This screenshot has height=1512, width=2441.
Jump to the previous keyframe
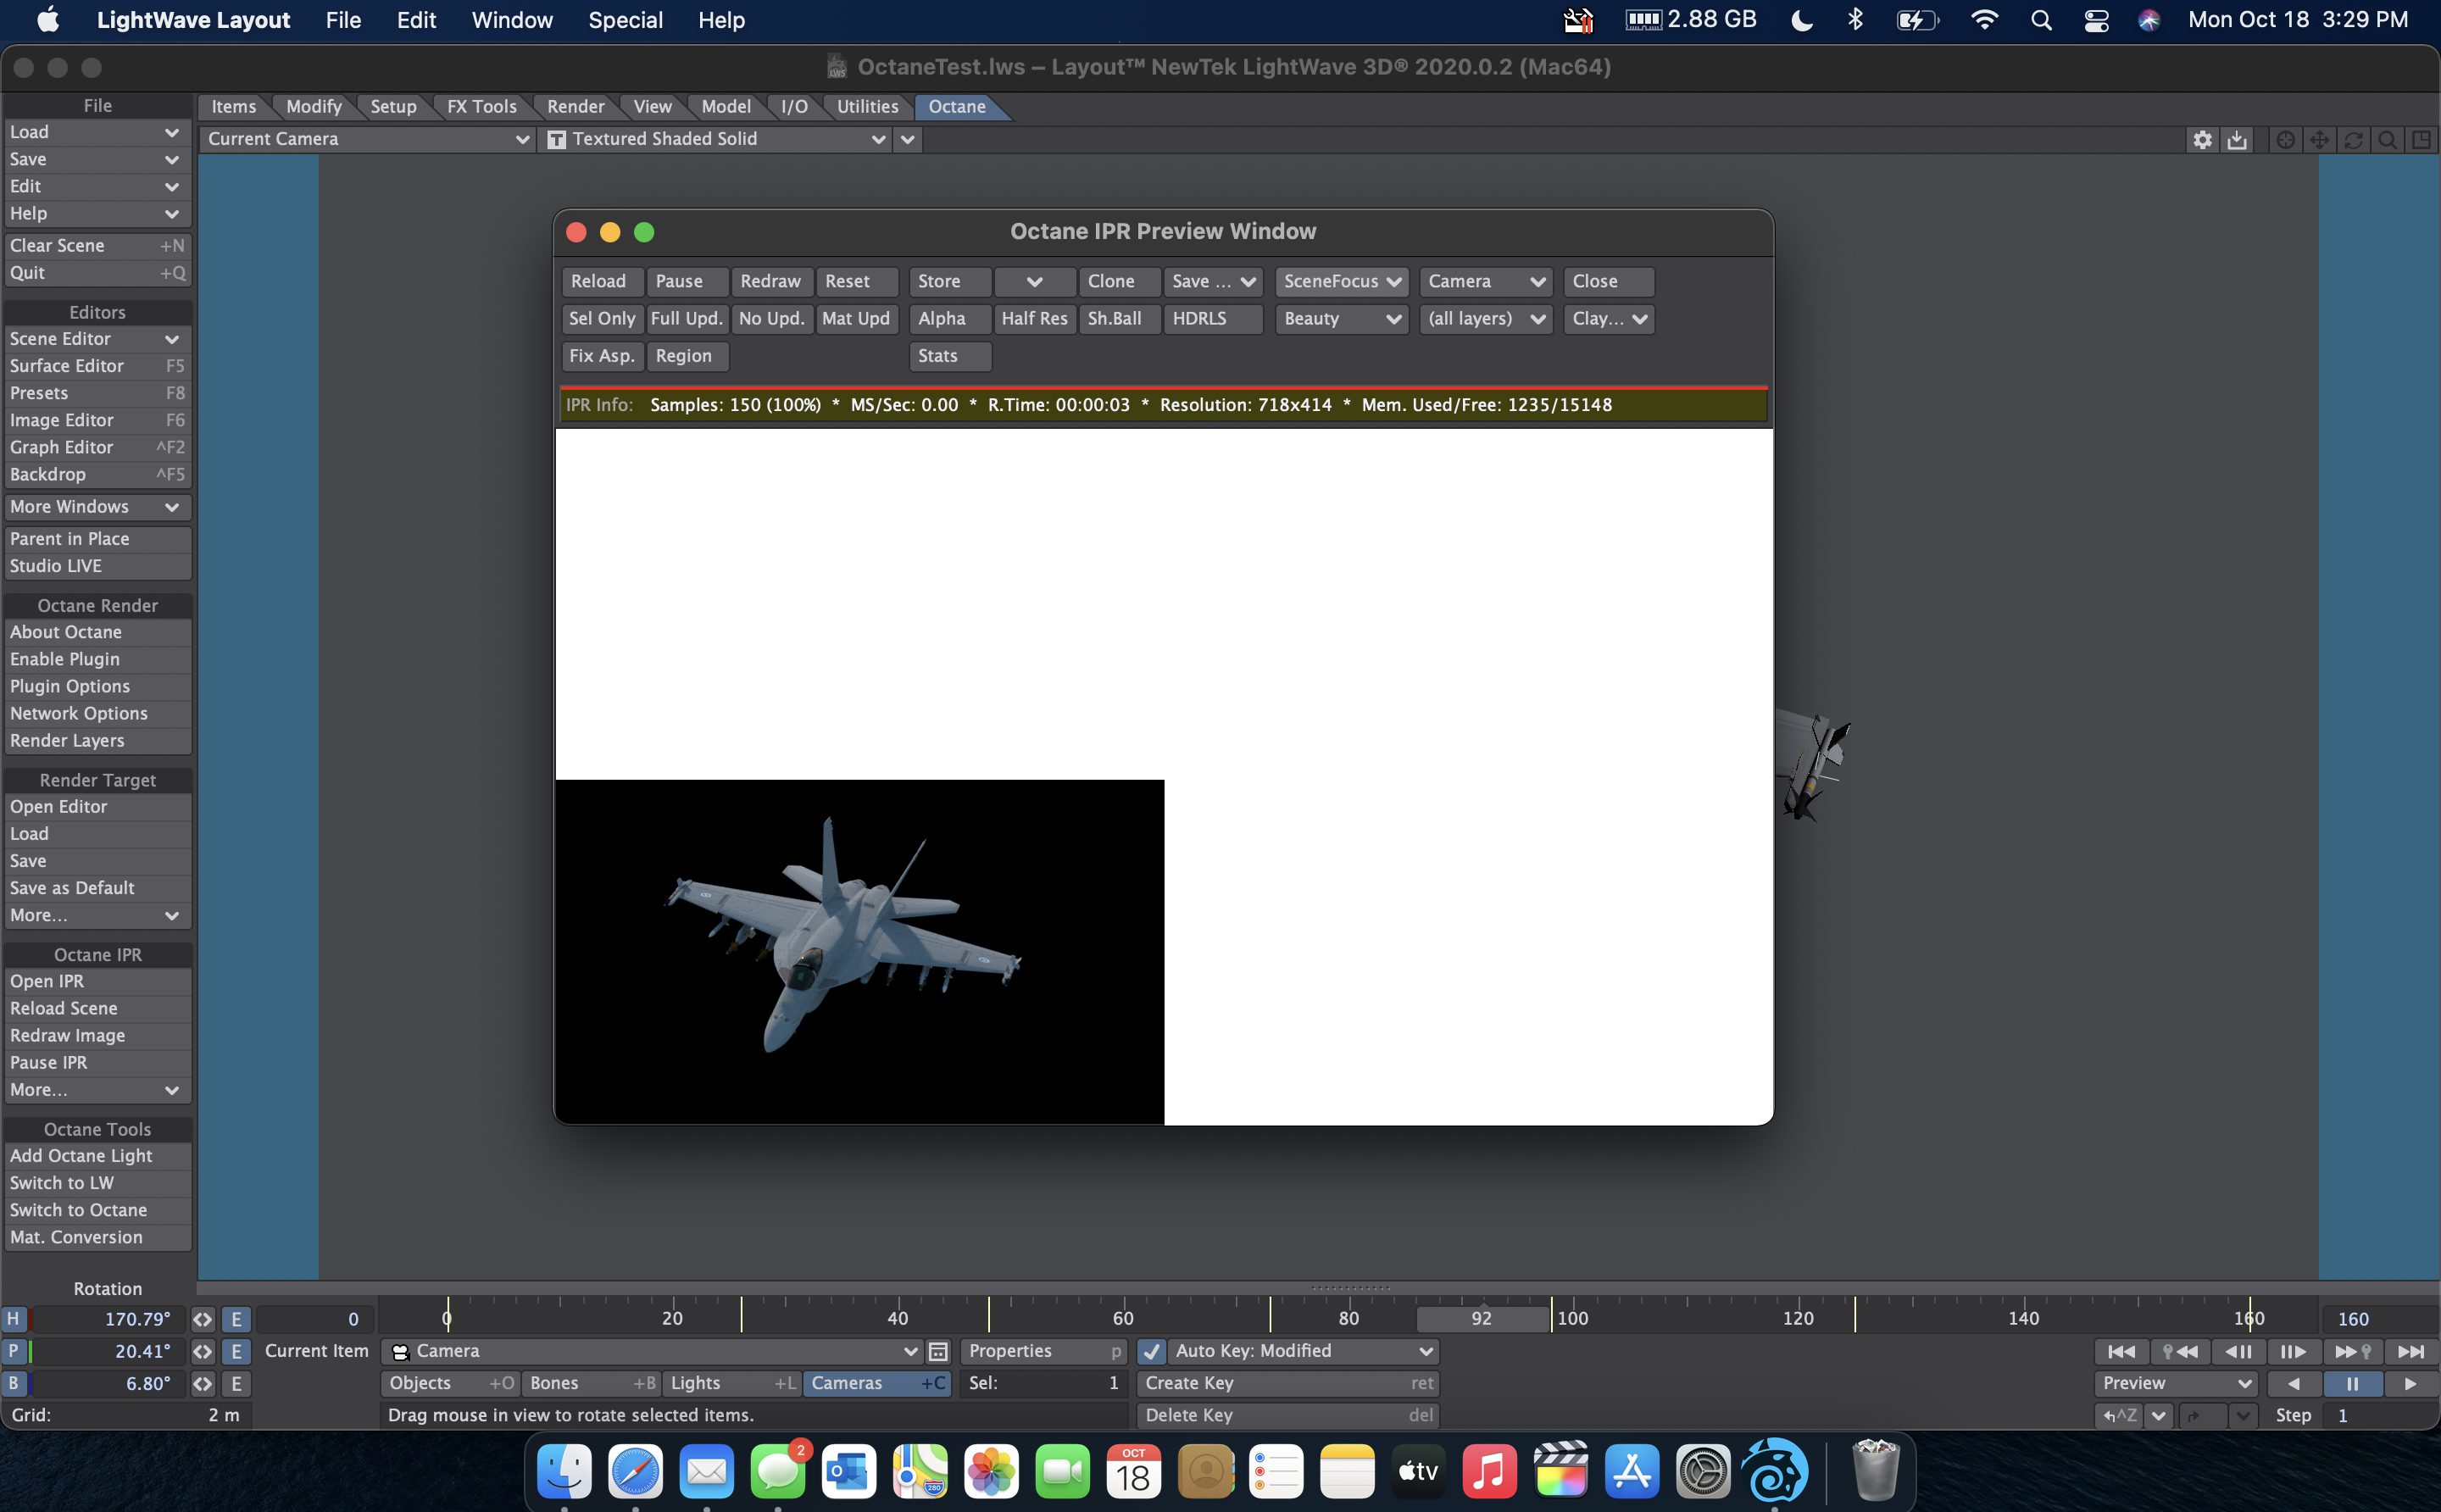point(2179,1351)
